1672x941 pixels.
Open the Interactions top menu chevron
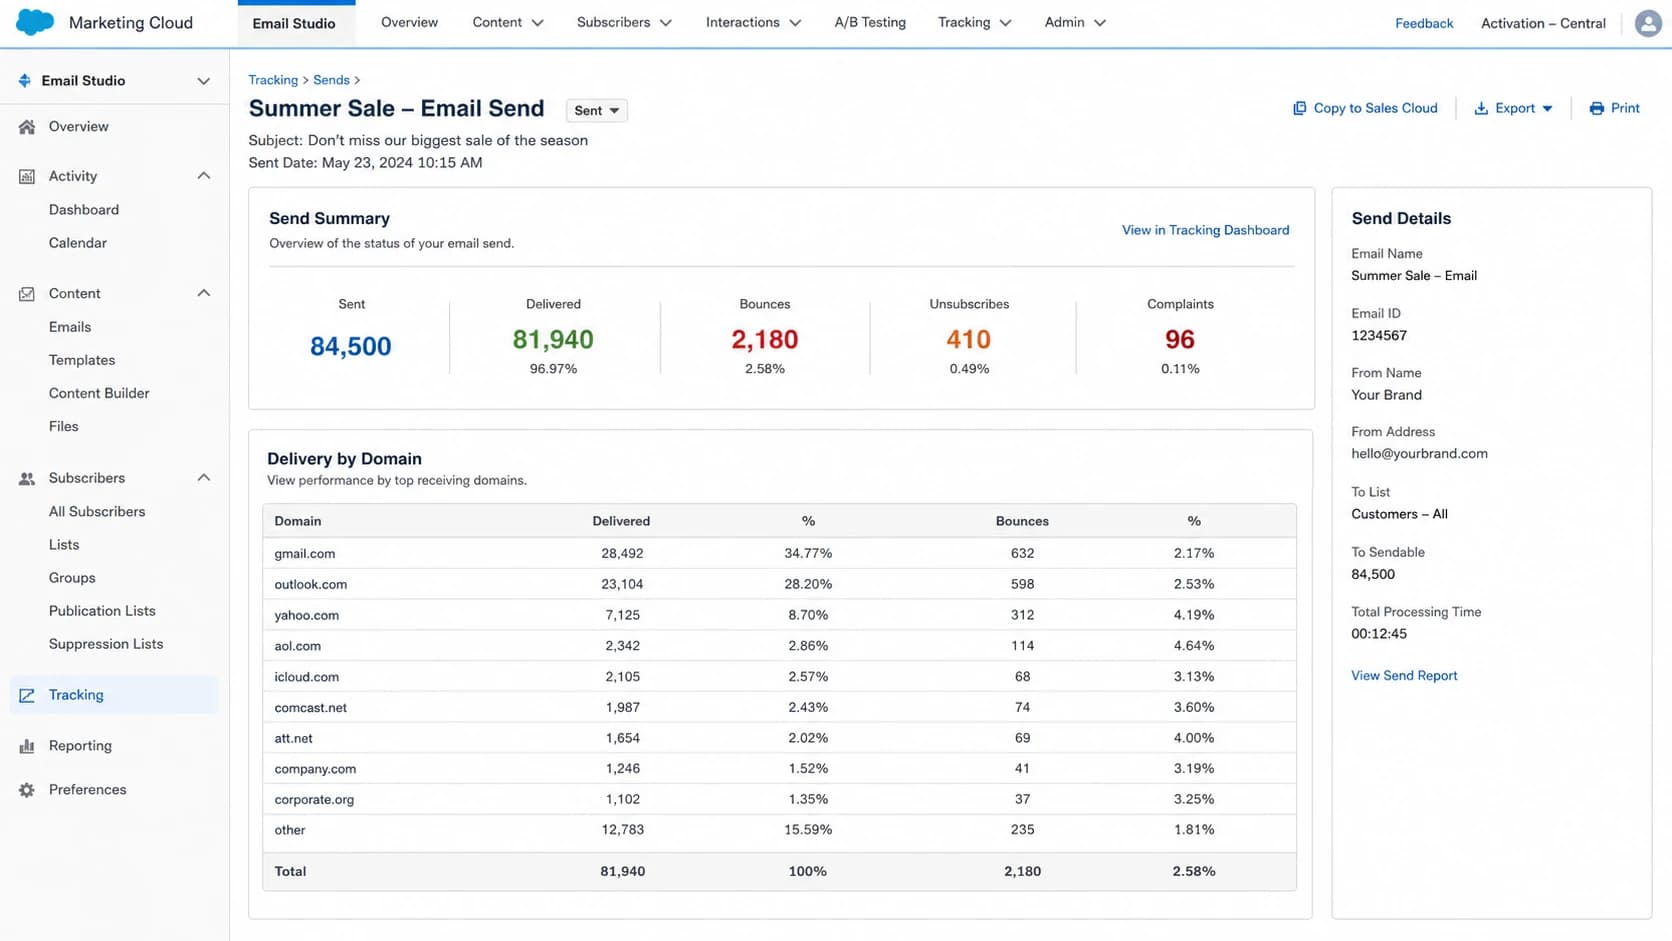795,23
